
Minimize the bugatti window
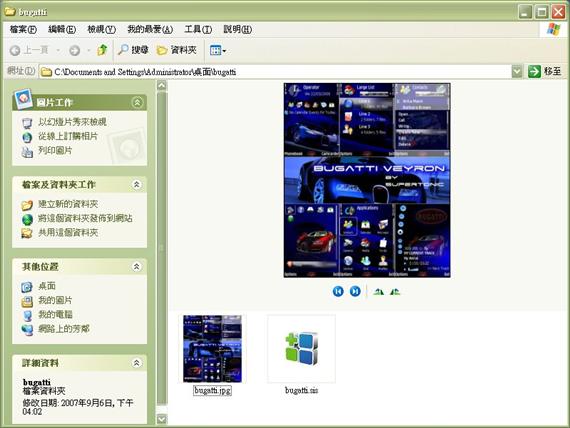tap(525, 12)
